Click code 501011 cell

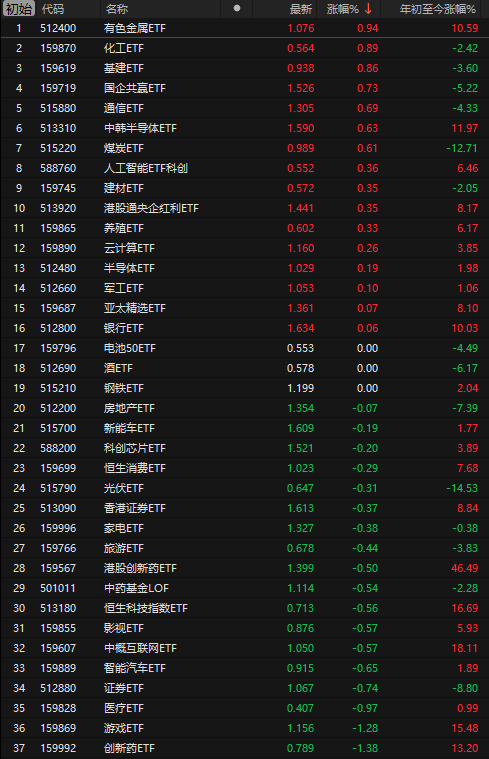pos(58,588)
